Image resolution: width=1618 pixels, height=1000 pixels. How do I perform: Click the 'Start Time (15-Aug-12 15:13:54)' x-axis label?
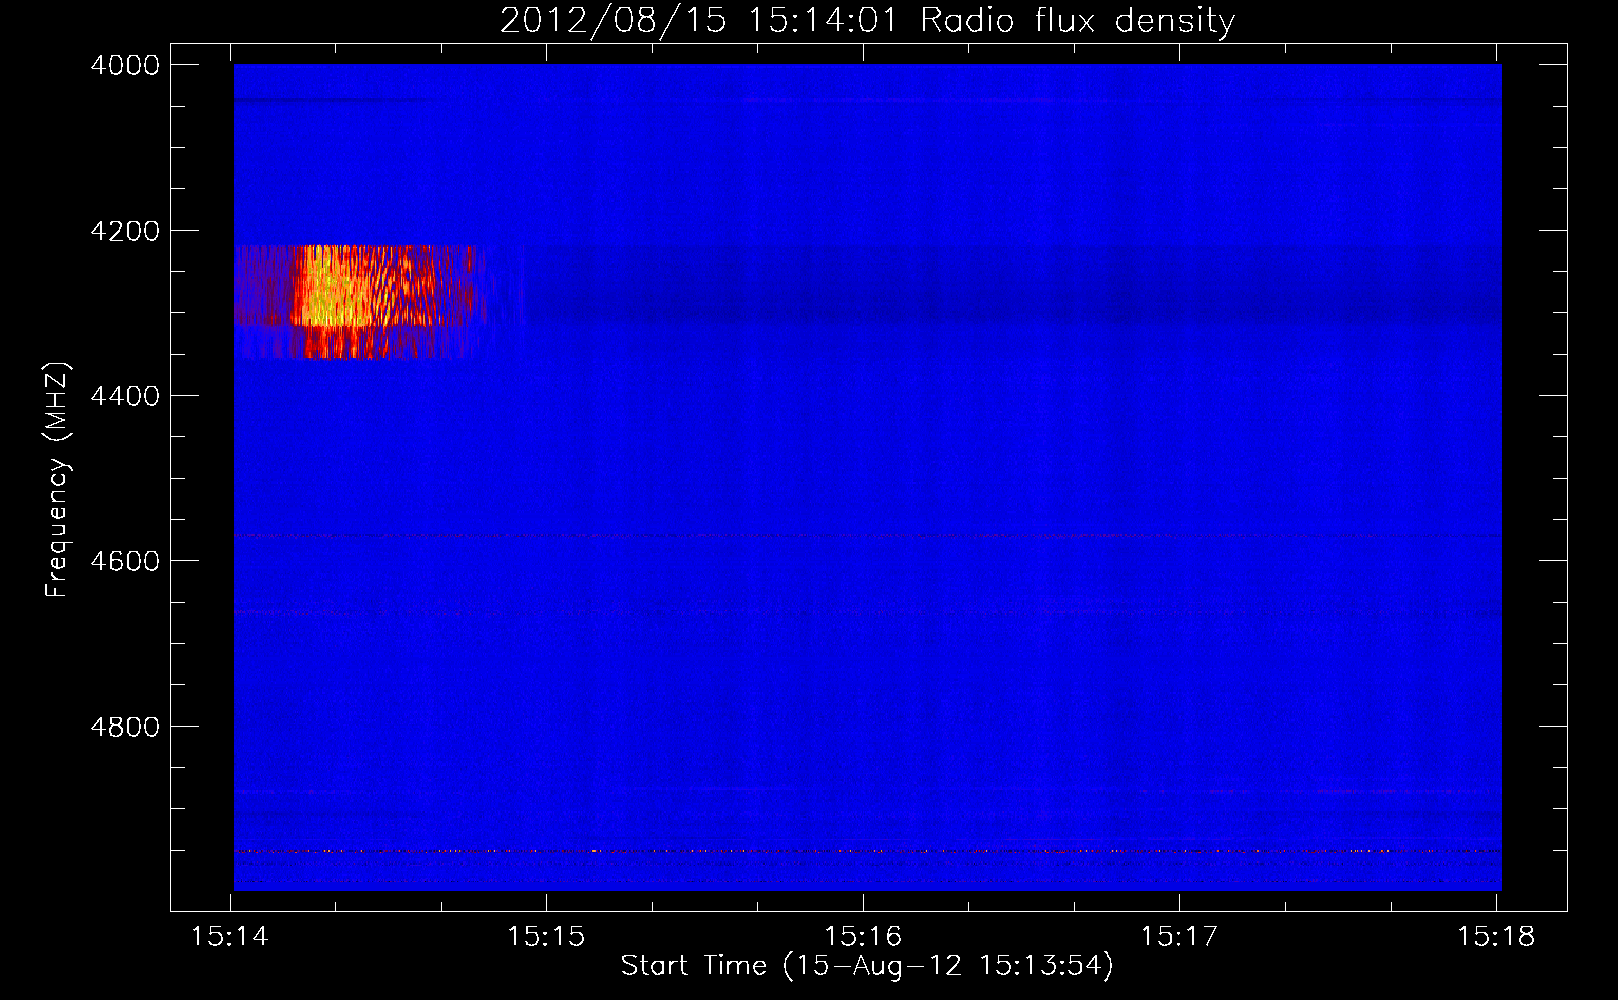pos(867,966)
